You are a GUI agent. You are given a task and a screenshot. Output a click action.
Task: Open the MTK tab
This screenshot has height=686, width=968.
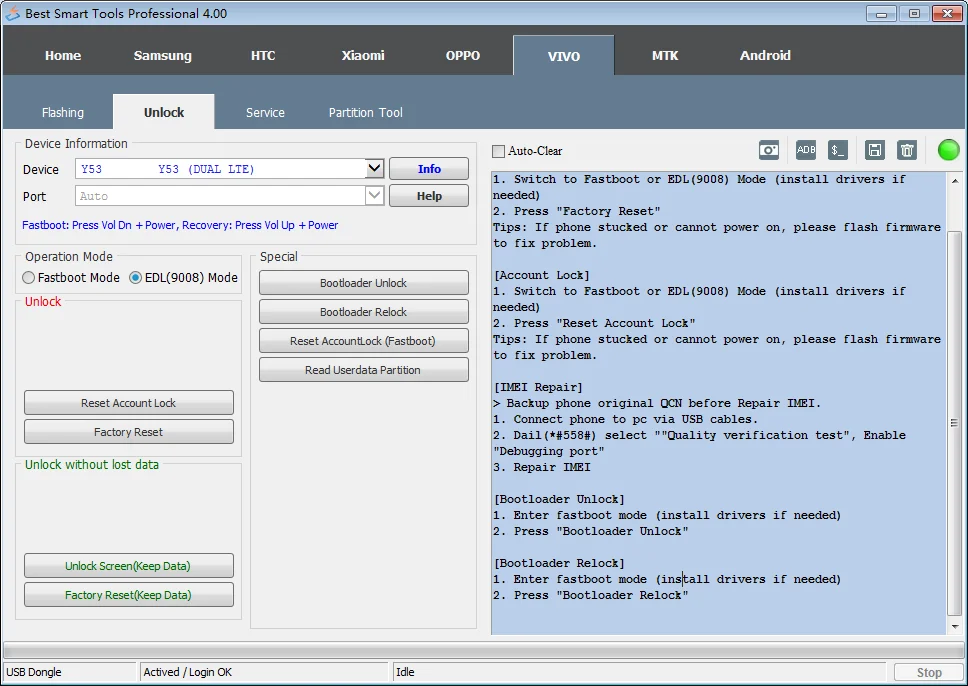[665, 56]
